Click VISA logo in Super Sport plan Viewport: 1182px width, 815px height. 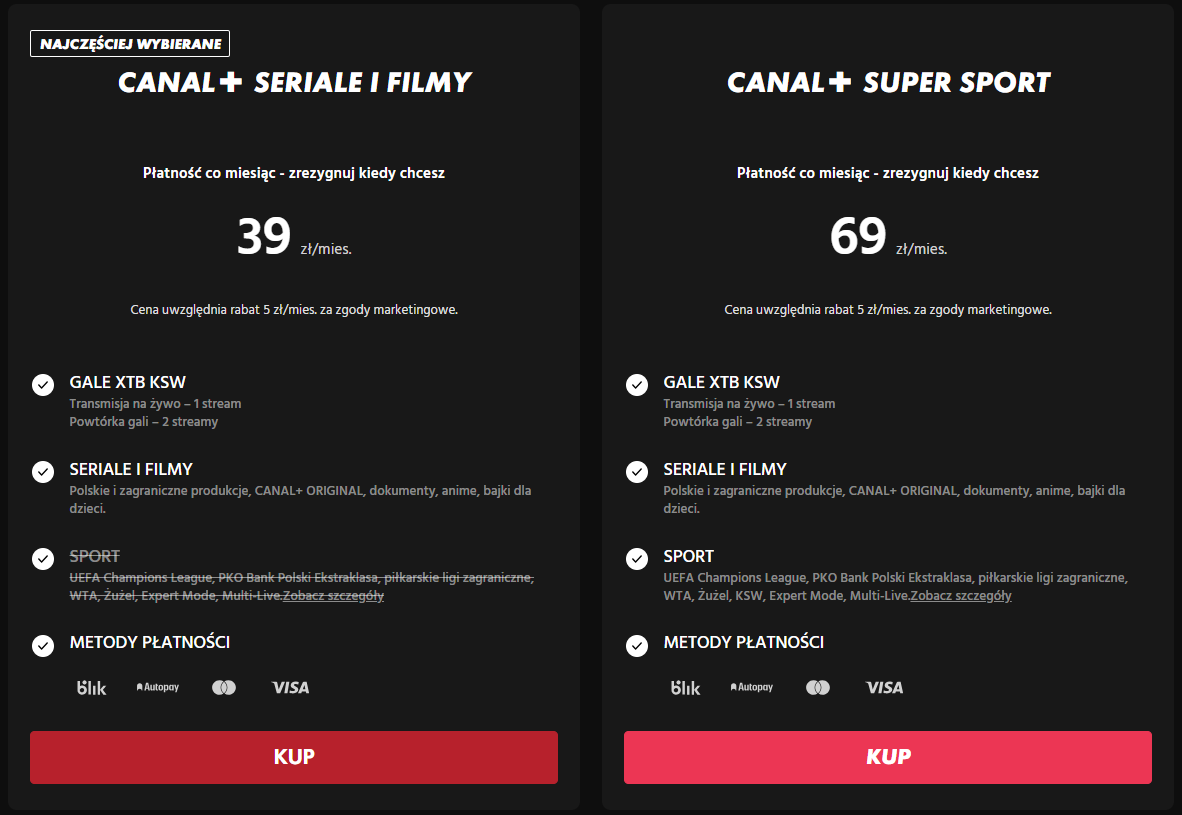(884, 688)
